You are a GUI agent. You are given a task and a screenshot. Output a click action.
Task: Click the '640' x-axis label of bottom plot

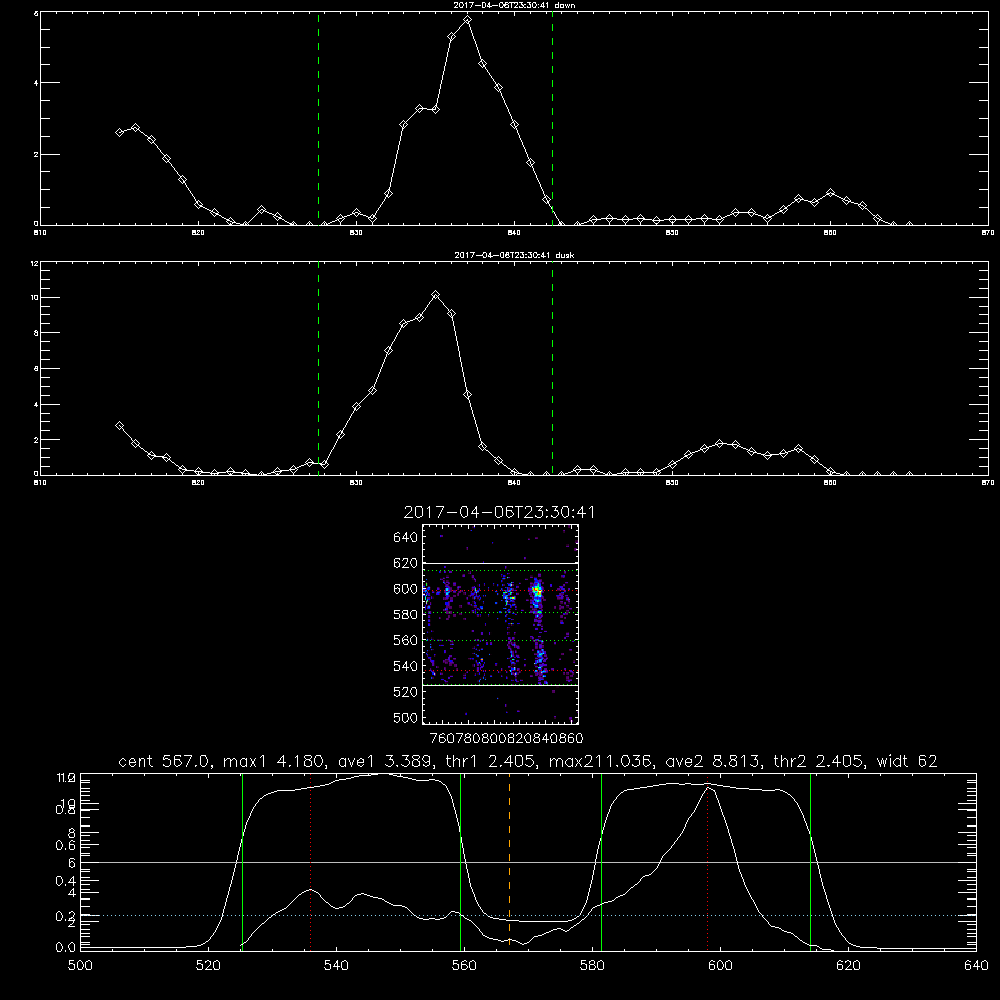[976, 966]
